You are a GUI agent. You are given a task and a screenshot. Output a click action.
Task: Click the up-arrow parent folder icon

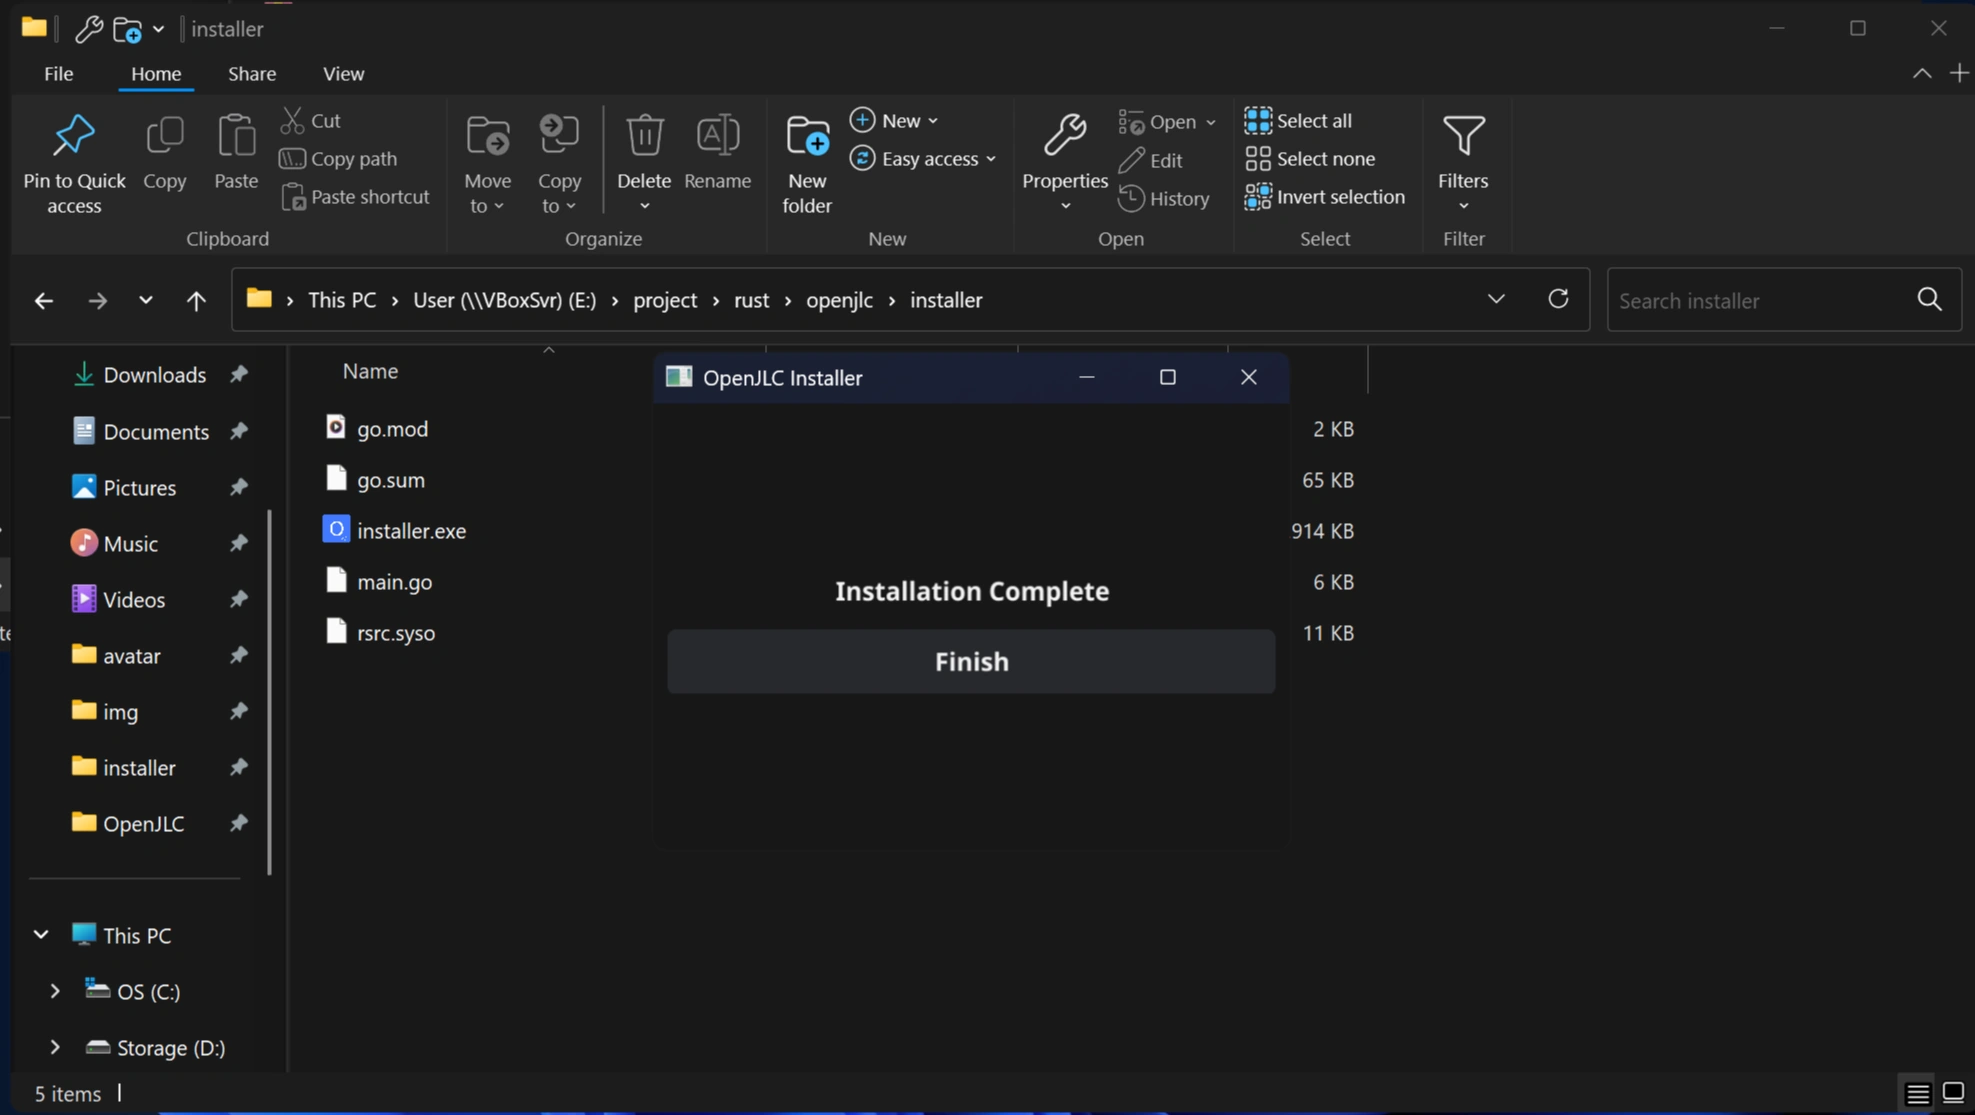(x=196, y=300)
